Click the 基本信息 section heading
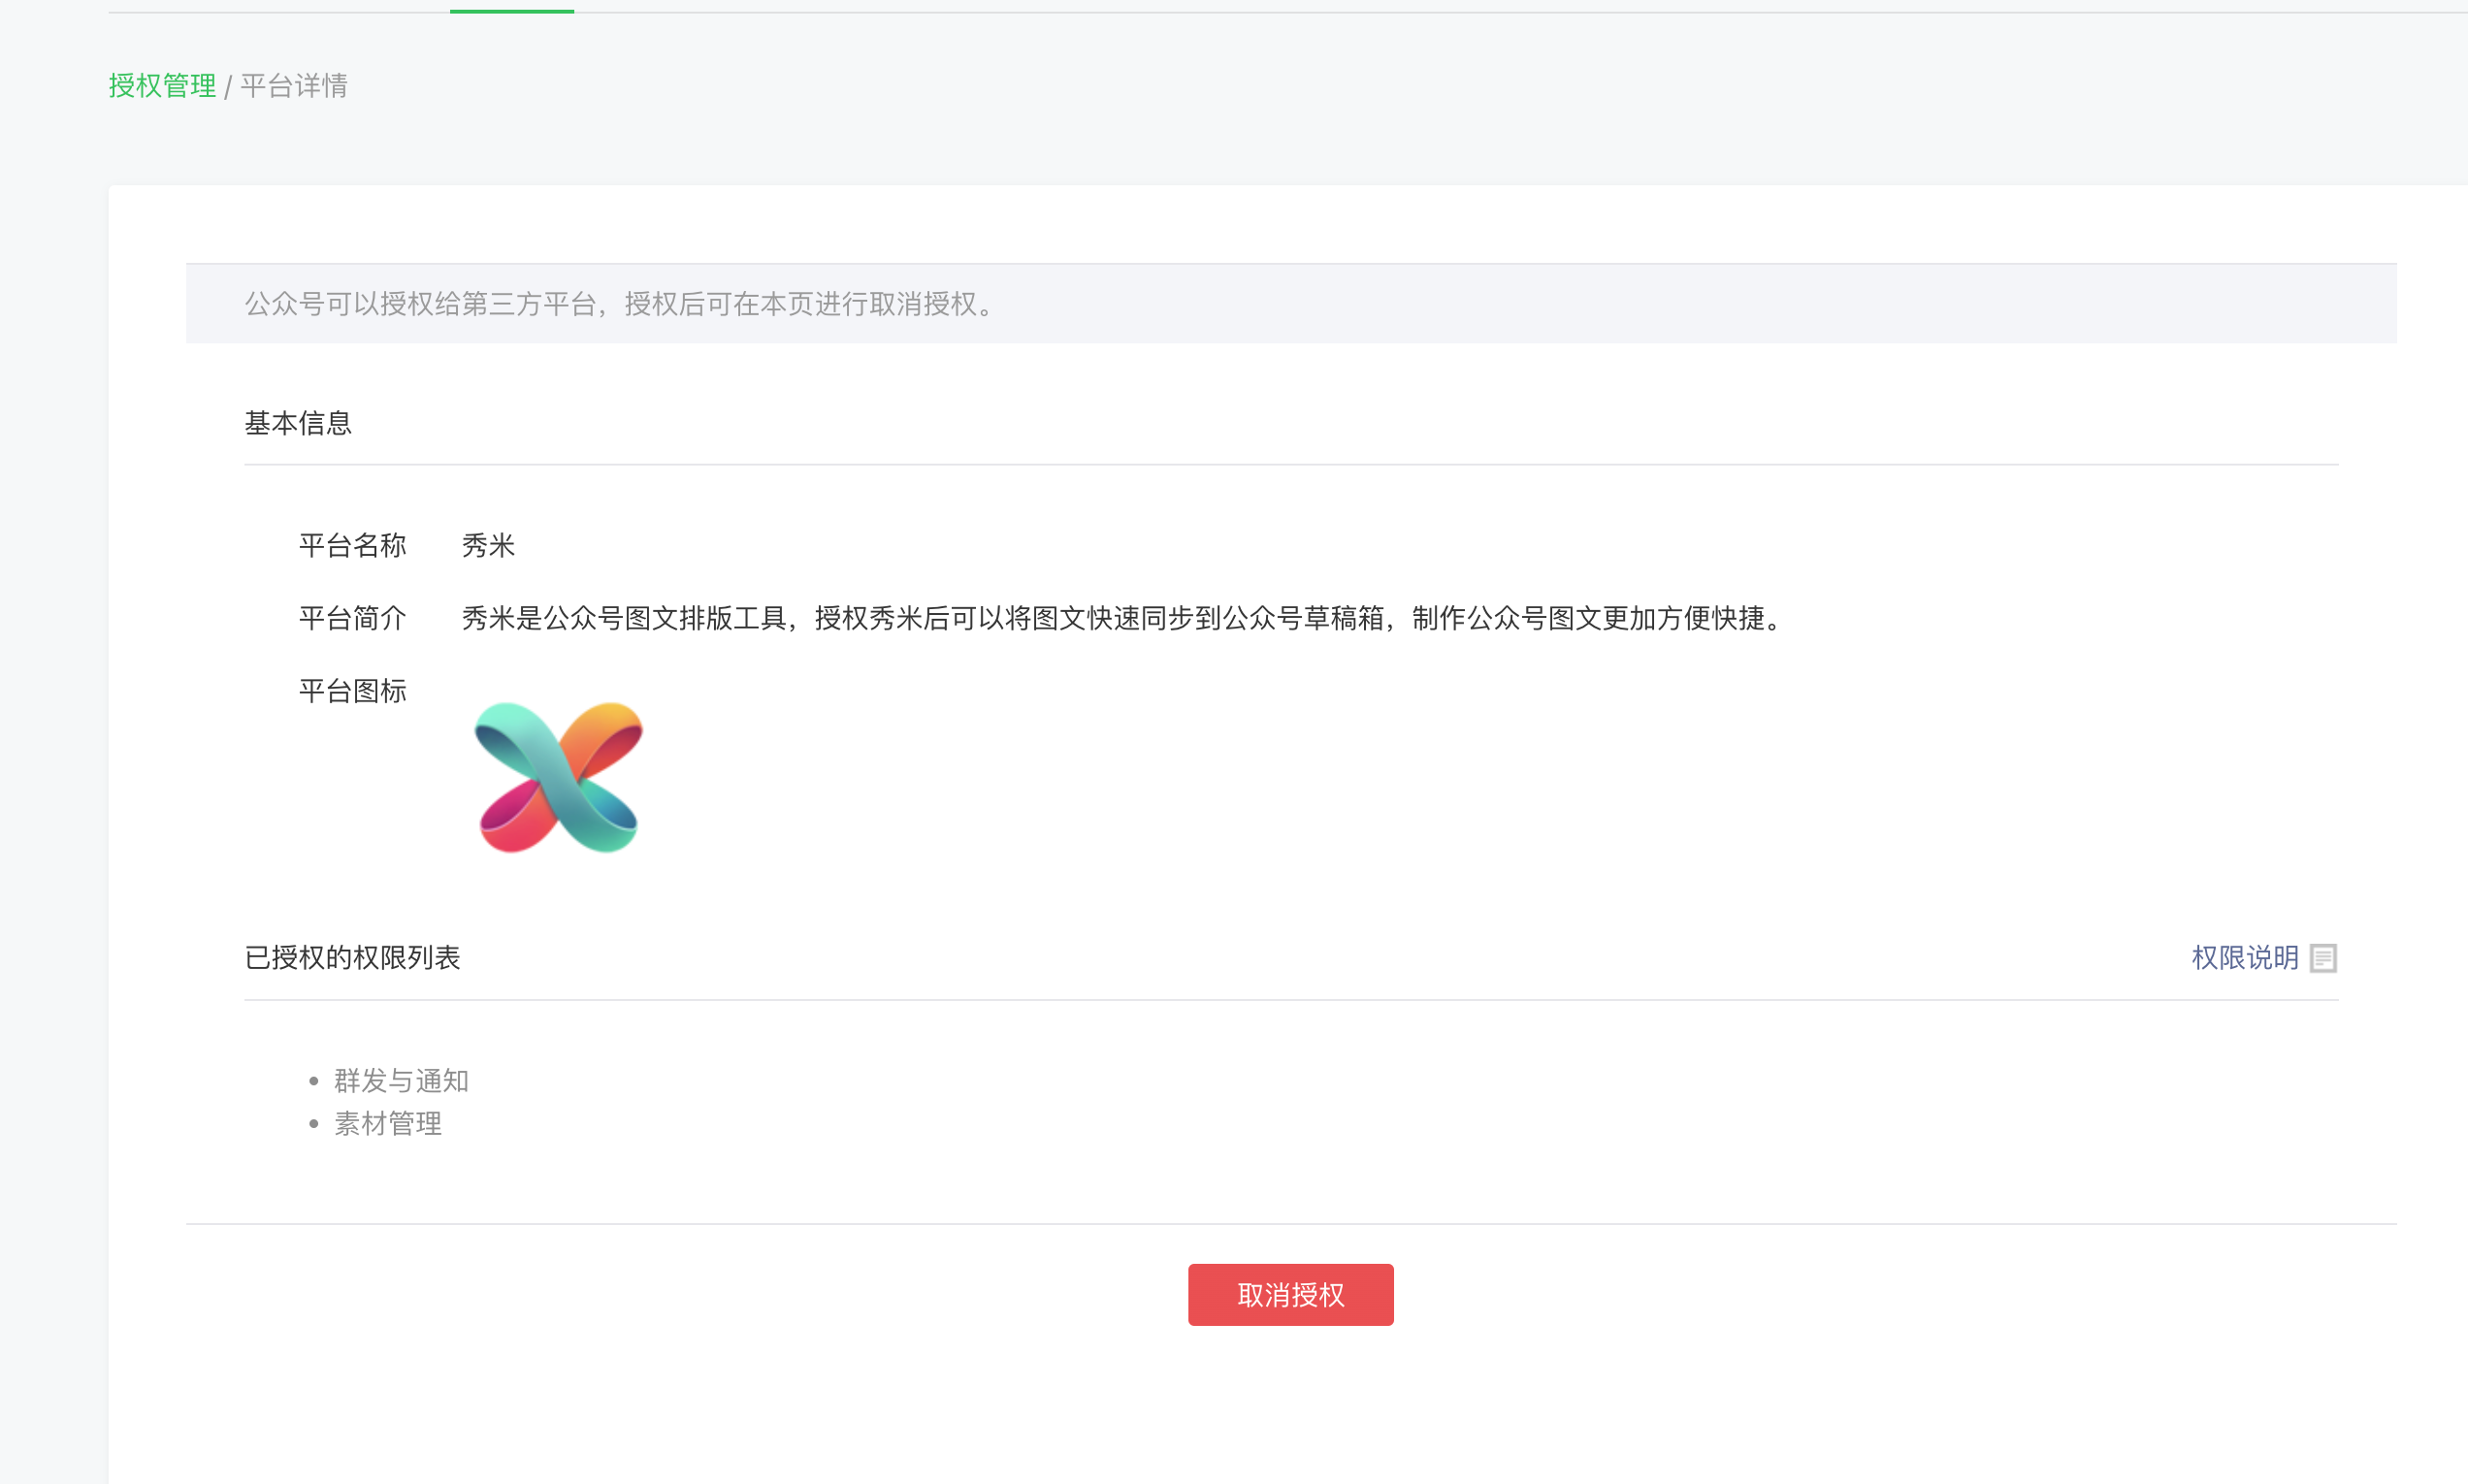Viewport: 2468px width, 1484px height. [x=298, y=423]
